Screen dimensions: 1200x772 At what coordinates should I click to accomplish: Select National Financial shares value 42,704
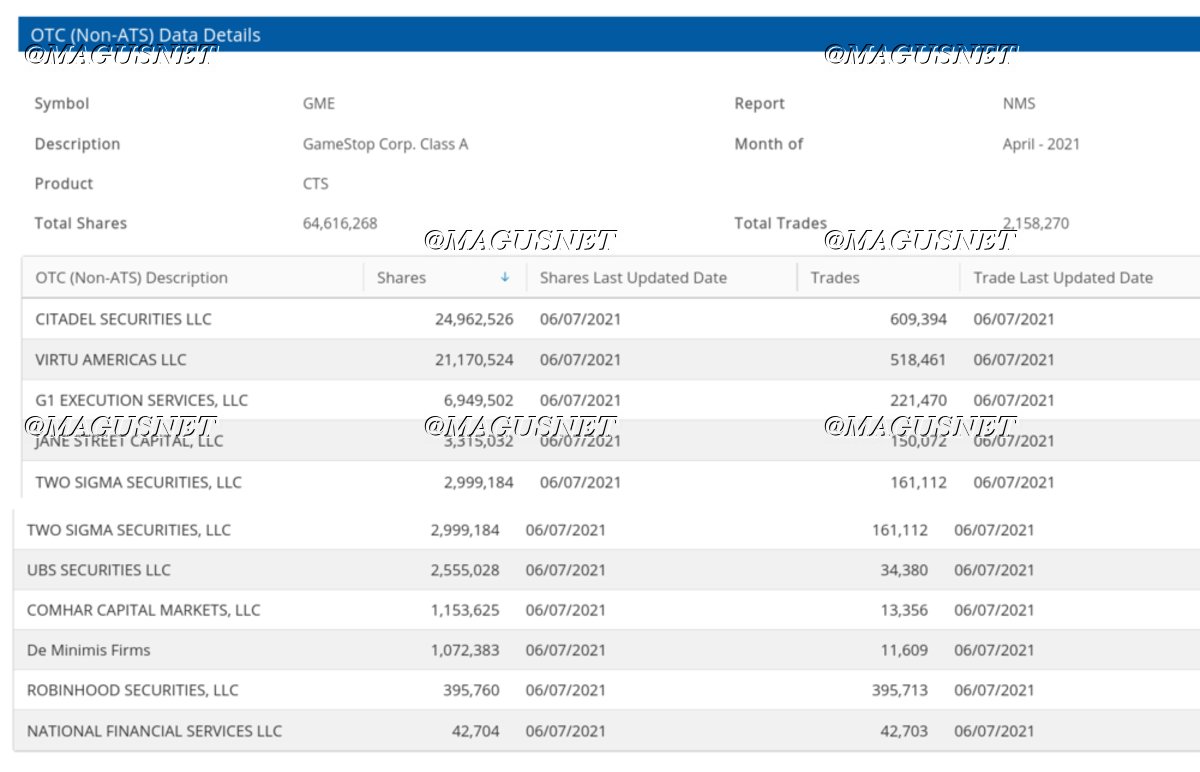[x=476, y=731]
